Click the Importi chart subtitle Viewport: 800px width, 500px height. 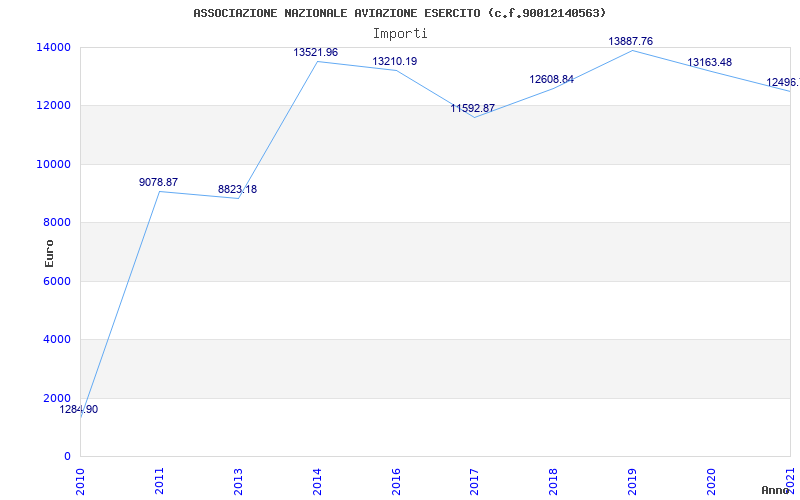click(400, 33)
